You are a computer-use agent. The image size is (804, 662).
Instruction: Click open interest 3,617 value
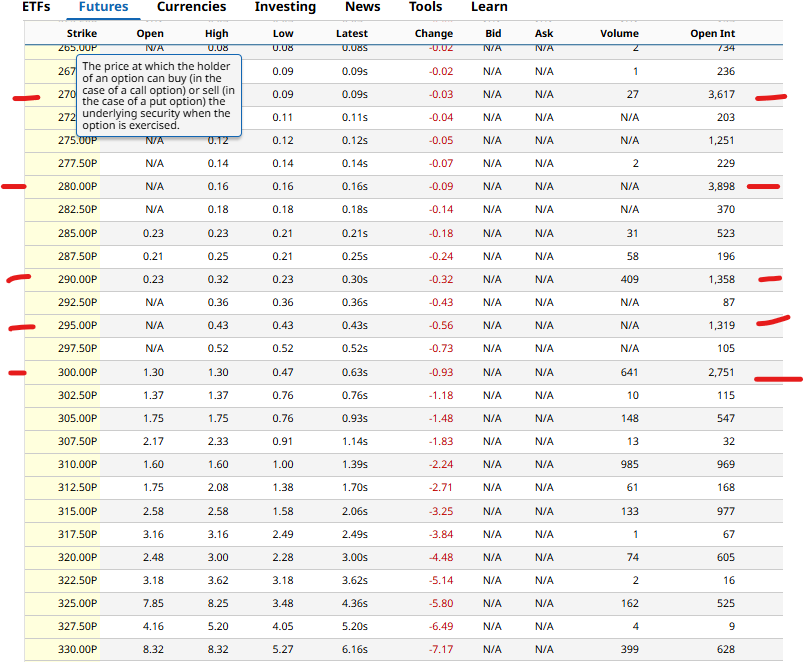pyautogui.click(x=721, y=94)
